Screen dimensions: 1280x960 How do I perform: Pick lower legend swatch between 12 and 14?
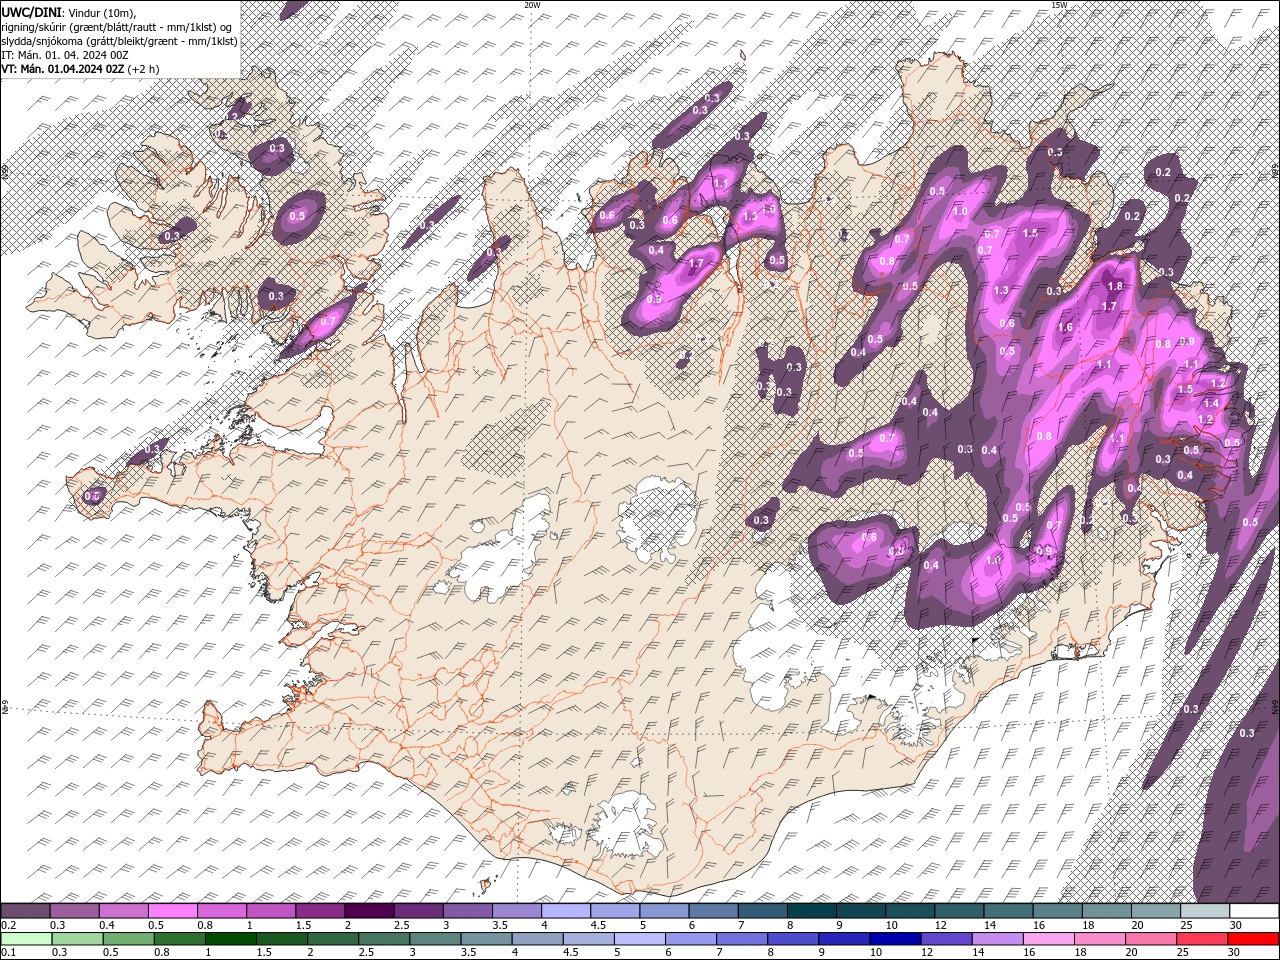(x=946, y=939)
